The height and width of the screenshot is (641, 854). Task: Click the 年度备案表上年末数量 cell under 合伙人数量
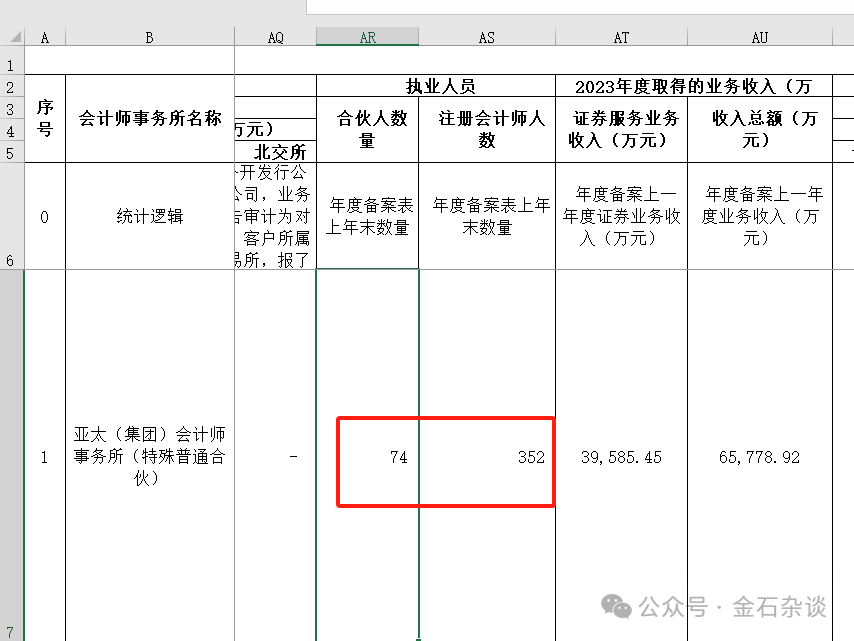[368, 216]
